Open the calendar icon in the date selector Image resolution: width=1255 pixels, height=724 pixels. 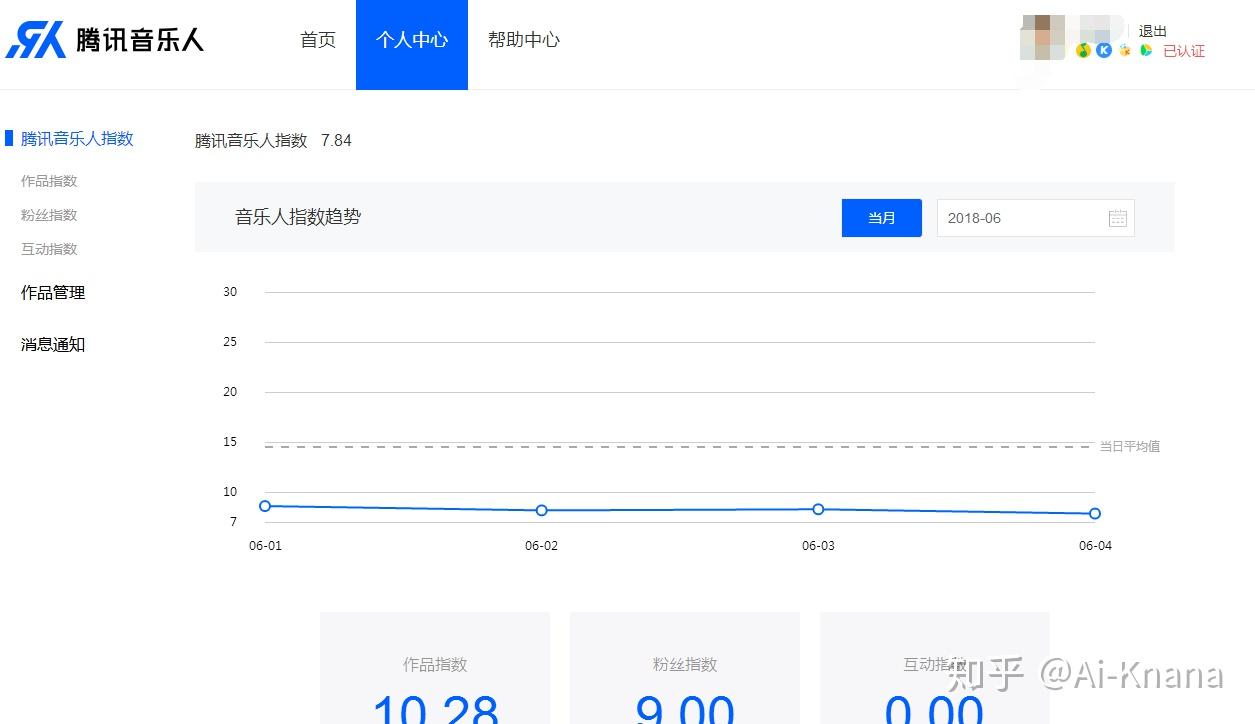tap(1117, 217)
